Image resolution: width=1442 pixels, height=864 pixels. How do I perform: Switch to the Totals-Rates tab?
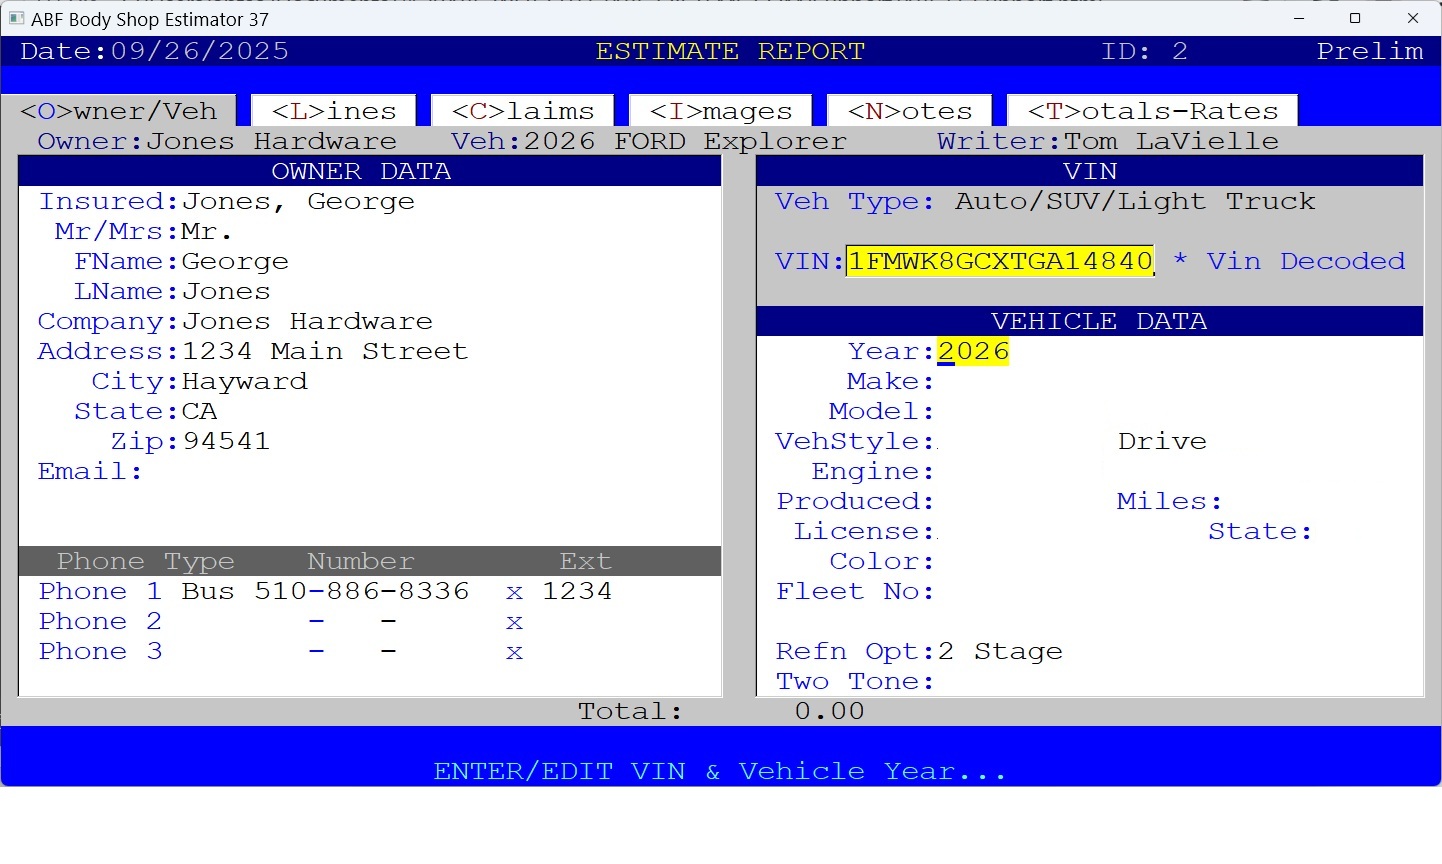[1153, 111]
